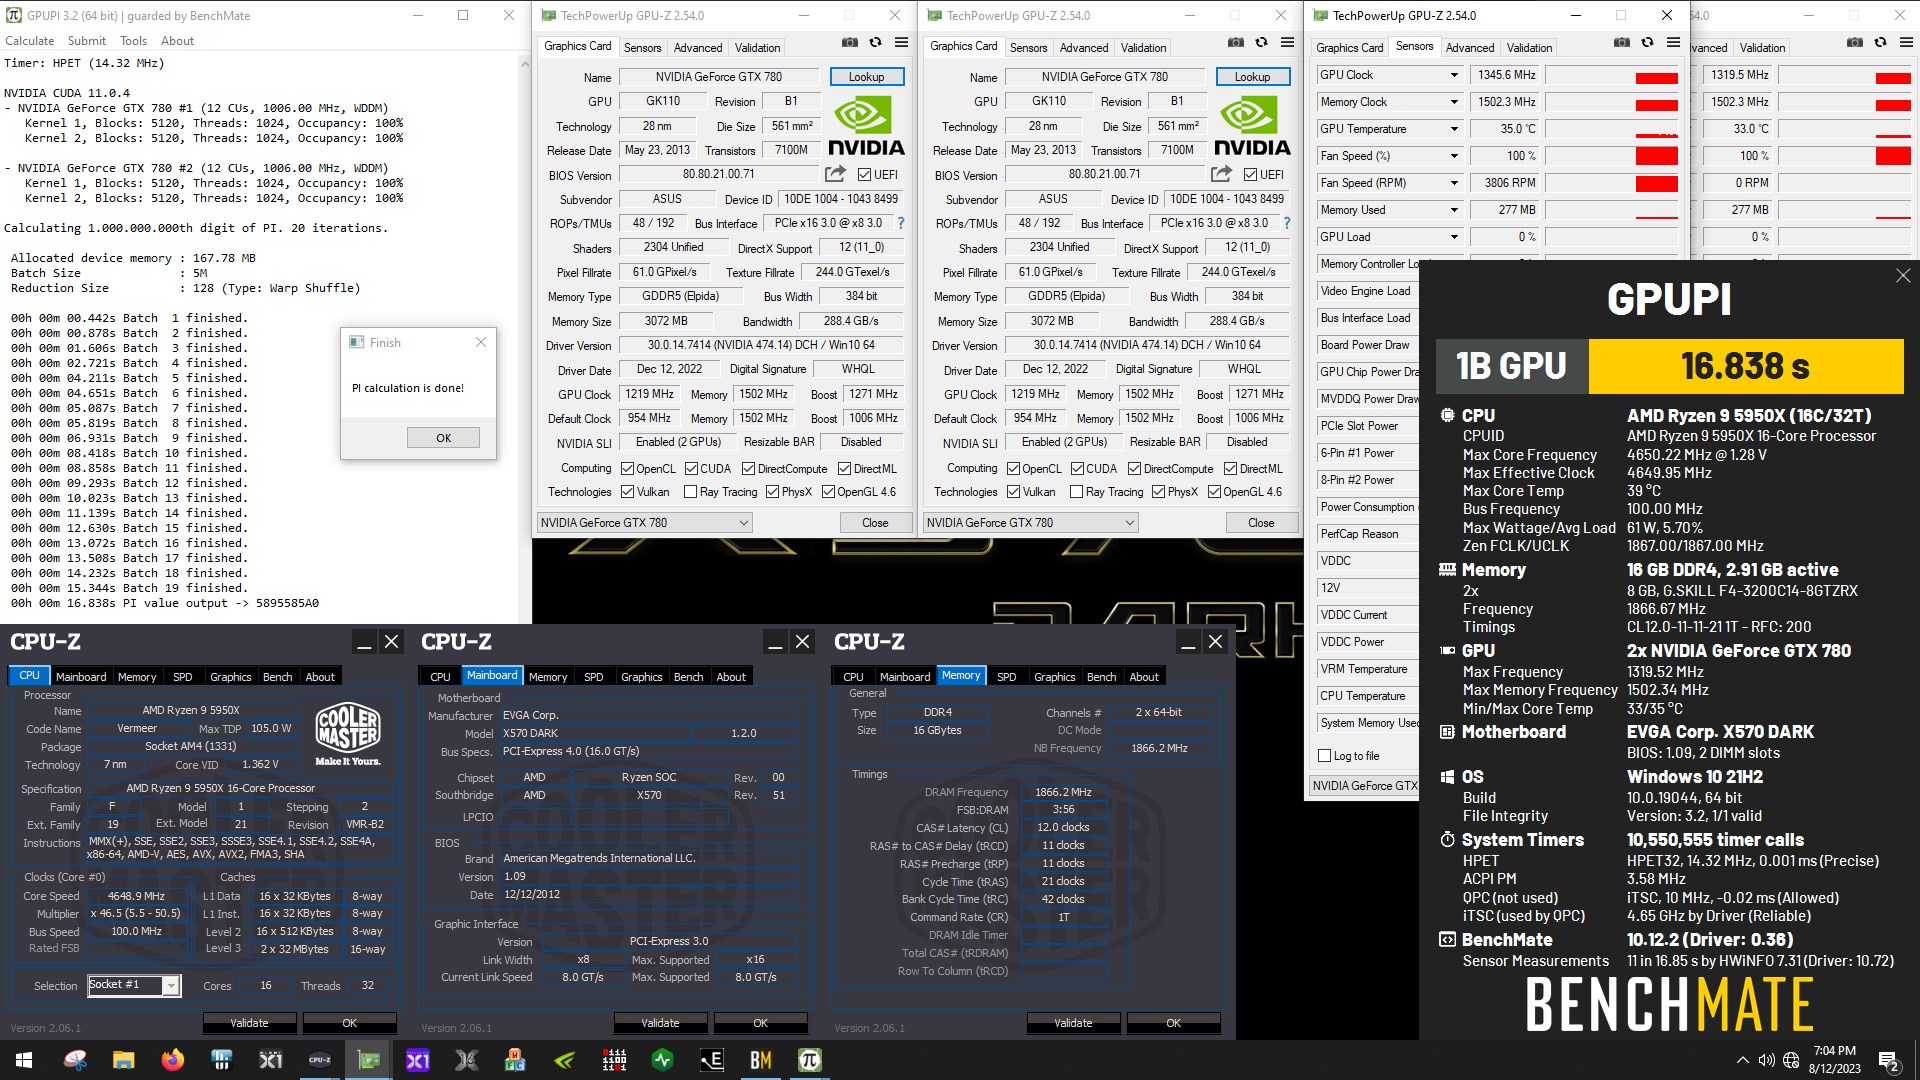This screenshot has width=1920, height=1080.
Task: Close the GPUPI BenchMate result panel
Action: pyautogui.click(x=1902, y=276)
